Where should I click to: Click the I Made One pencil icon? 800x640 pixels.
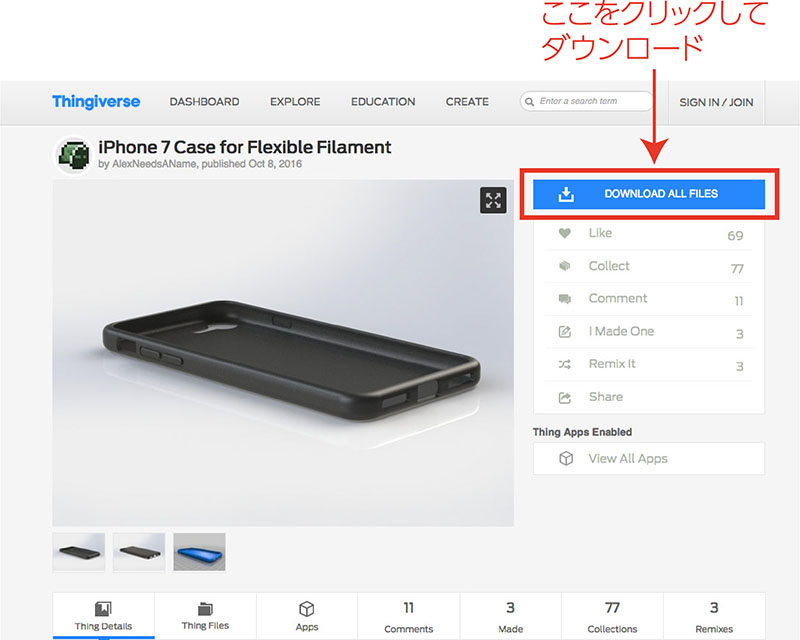564,332
